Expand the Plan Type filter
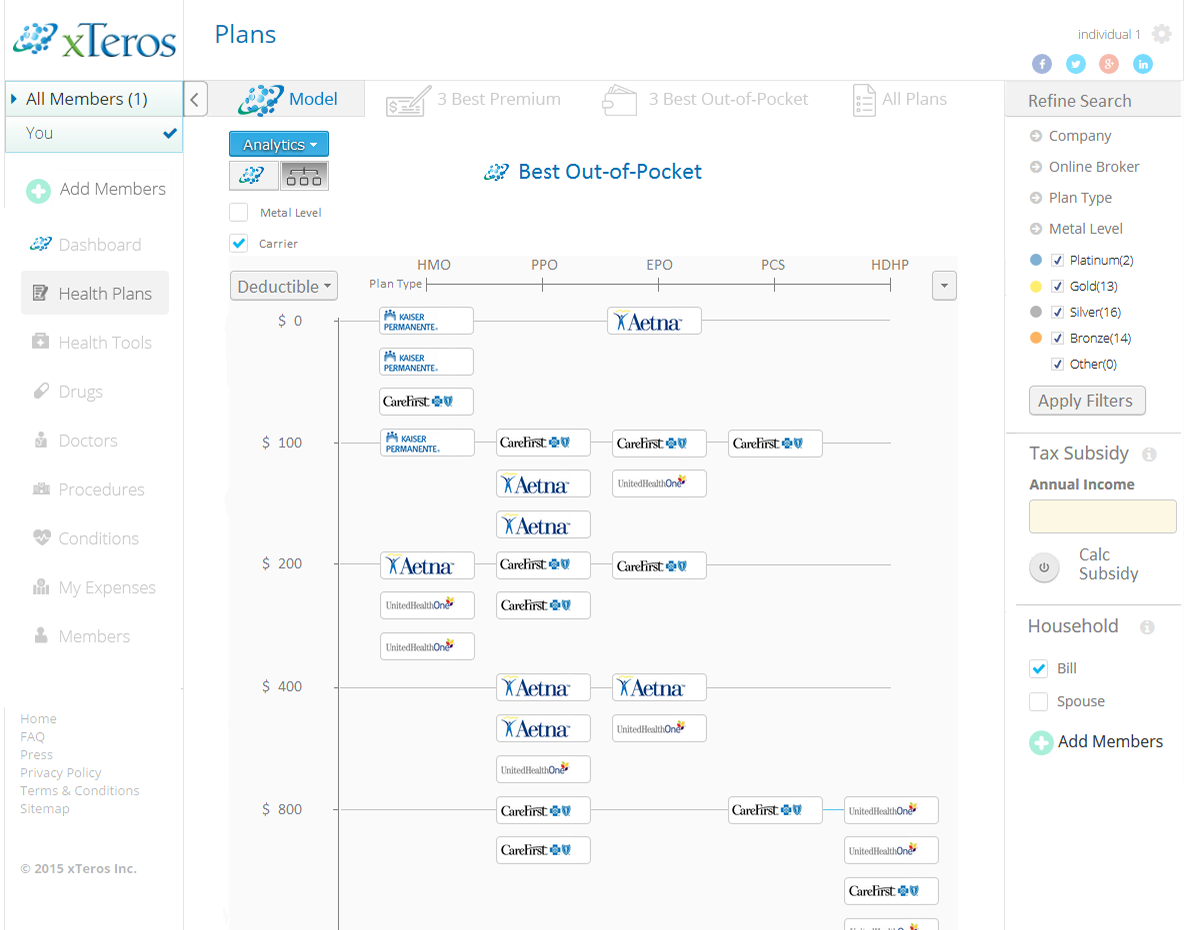This screenshot has height=930, width=1184. (1071, 198)
